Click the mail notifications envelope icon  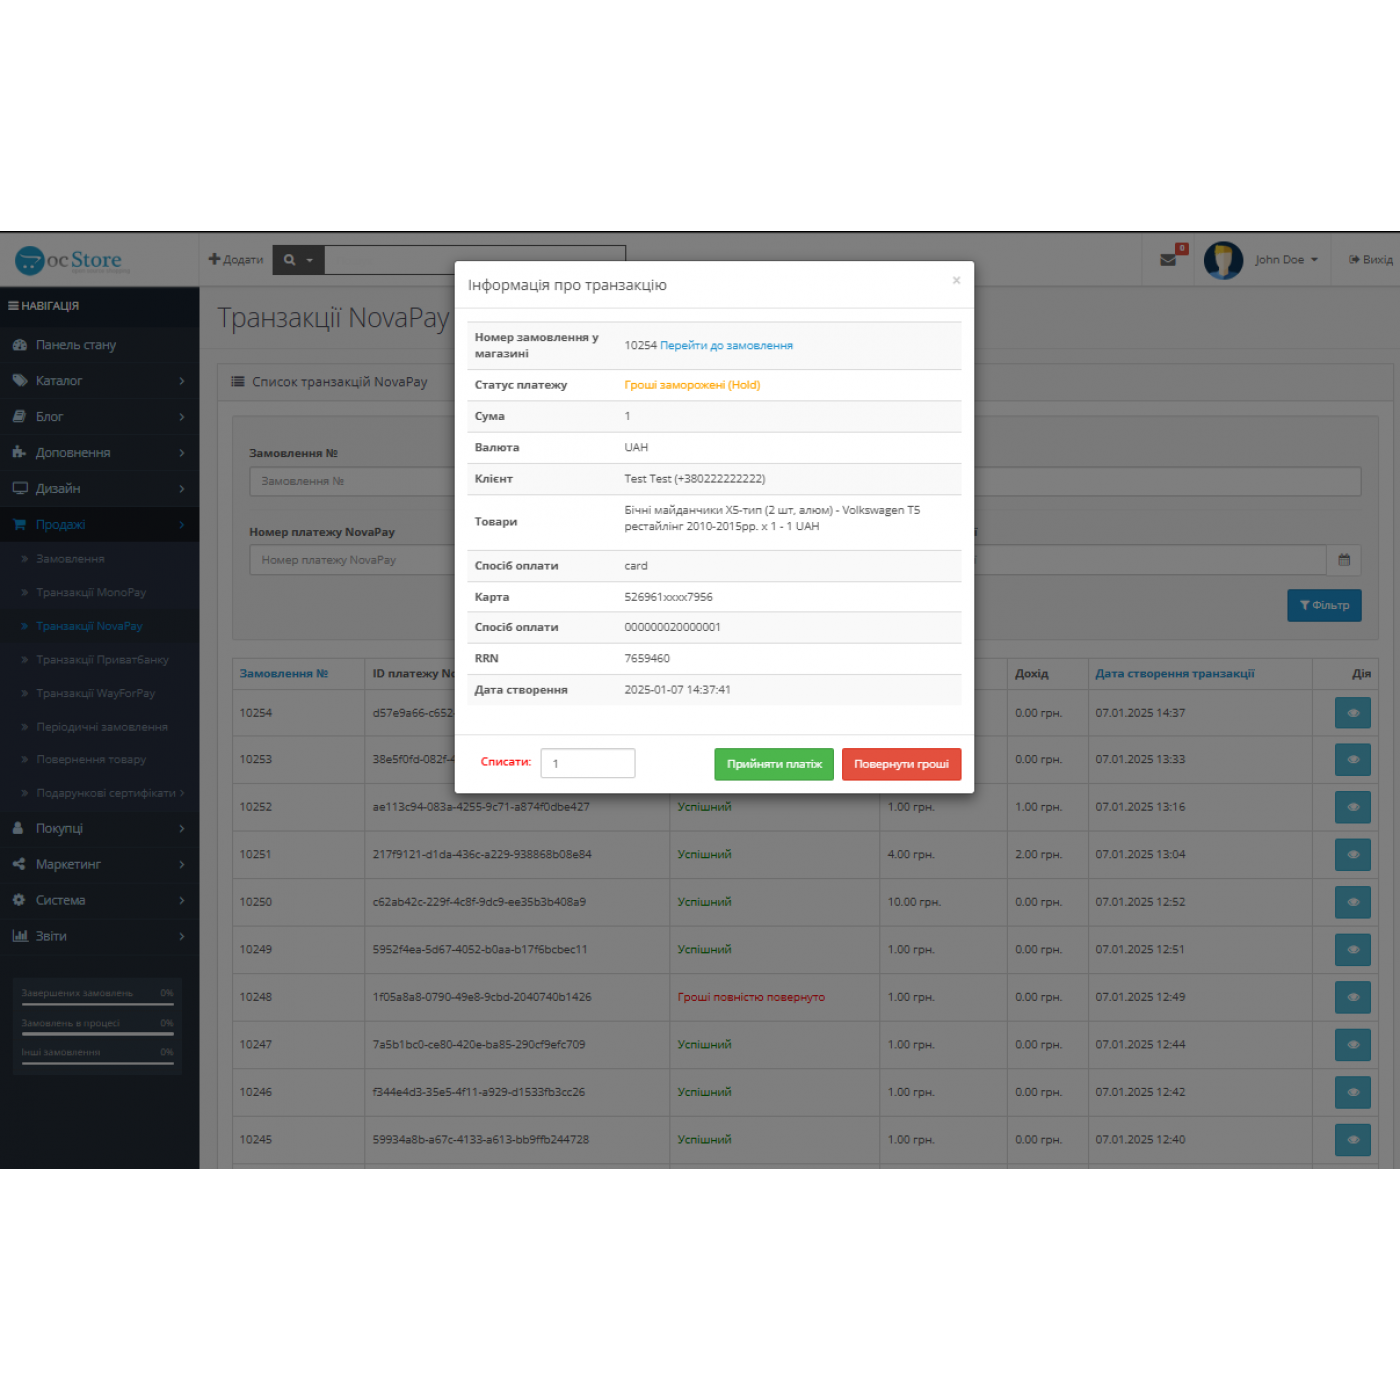(1168, 260)
